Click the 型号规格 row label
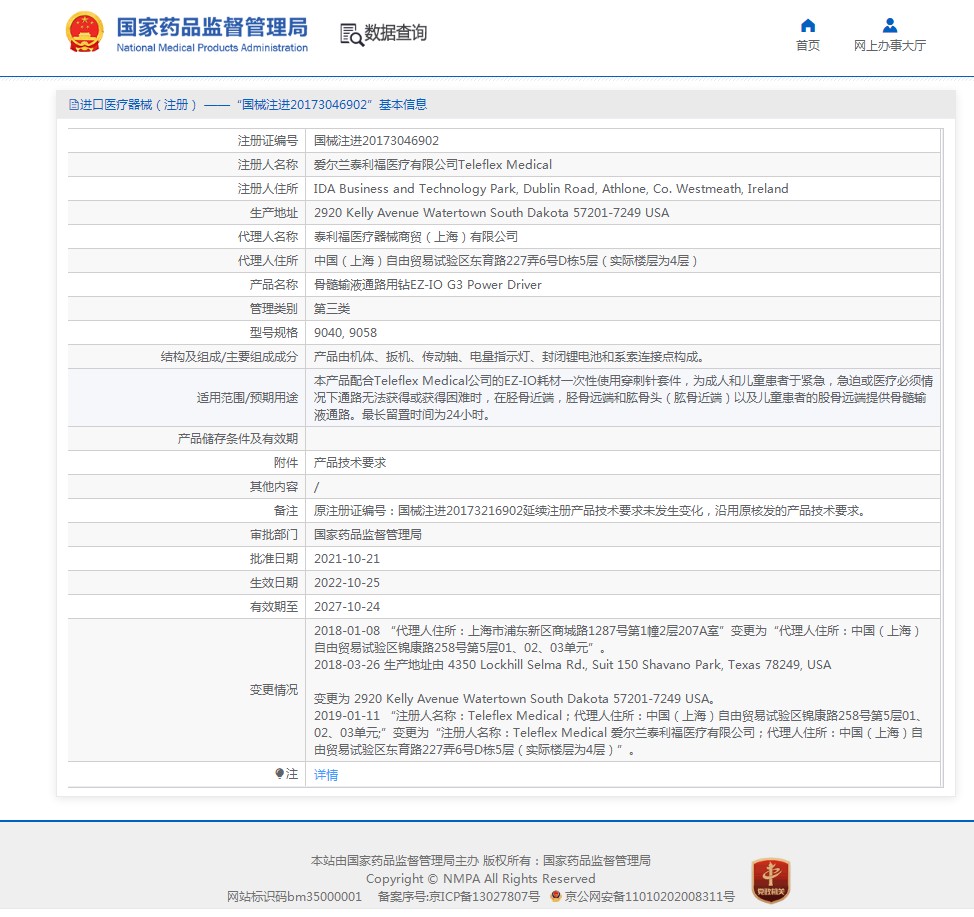 274,333
